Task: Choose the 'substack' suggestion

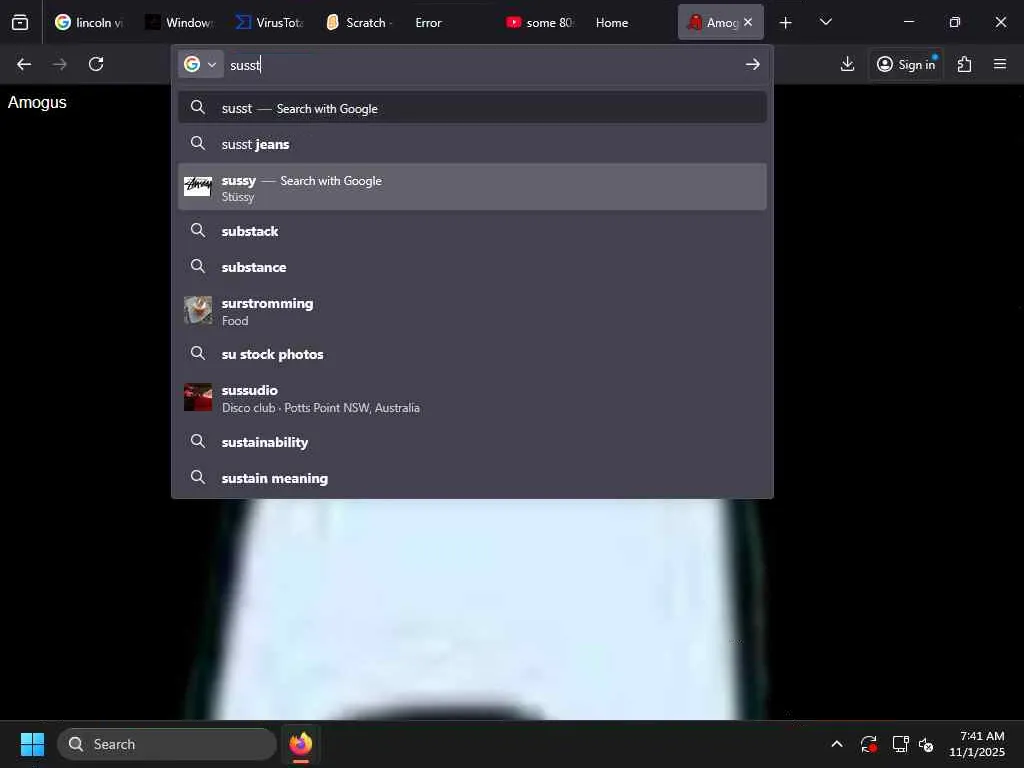Action: 472,231
